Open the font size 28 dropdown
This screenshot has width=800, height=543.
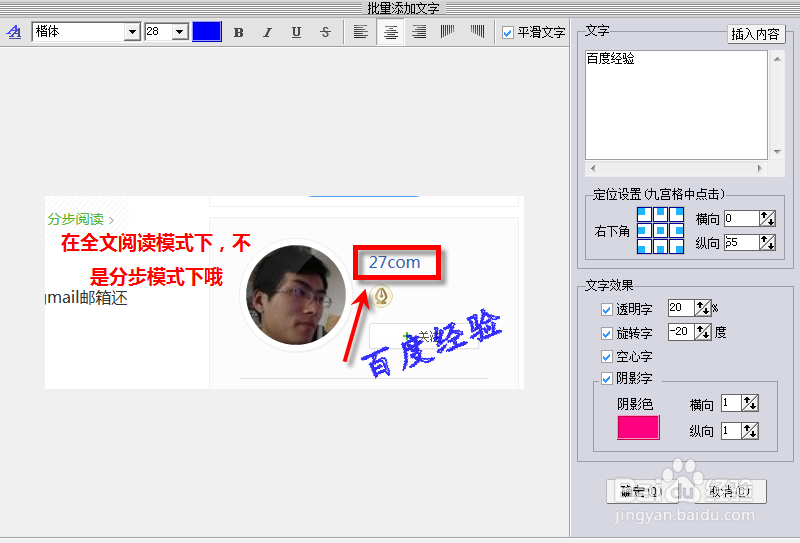(180, 32)
